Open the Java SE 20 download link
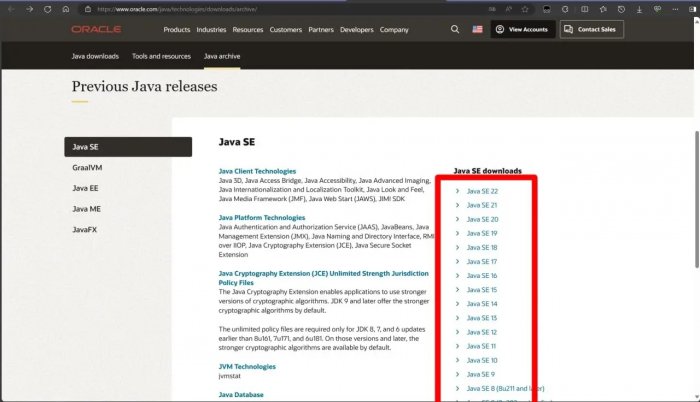 click(482, 219)
